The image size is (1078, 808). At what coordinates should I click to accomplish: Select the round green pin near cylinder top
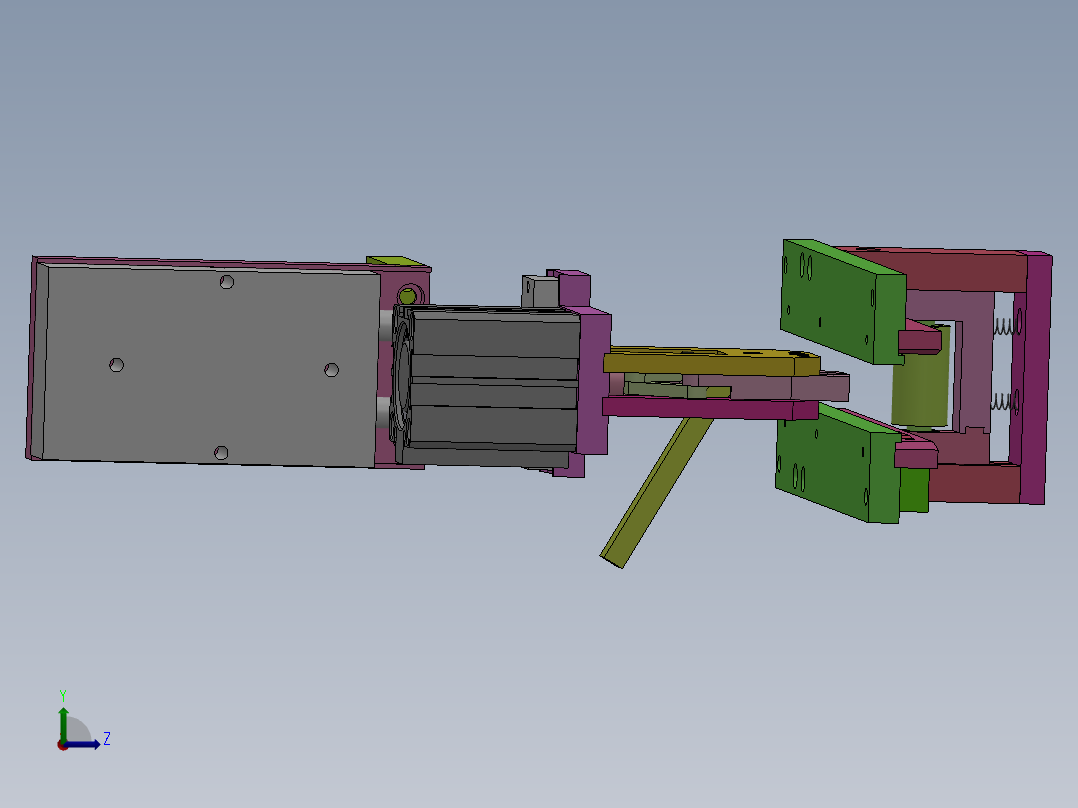coord(407,296)
